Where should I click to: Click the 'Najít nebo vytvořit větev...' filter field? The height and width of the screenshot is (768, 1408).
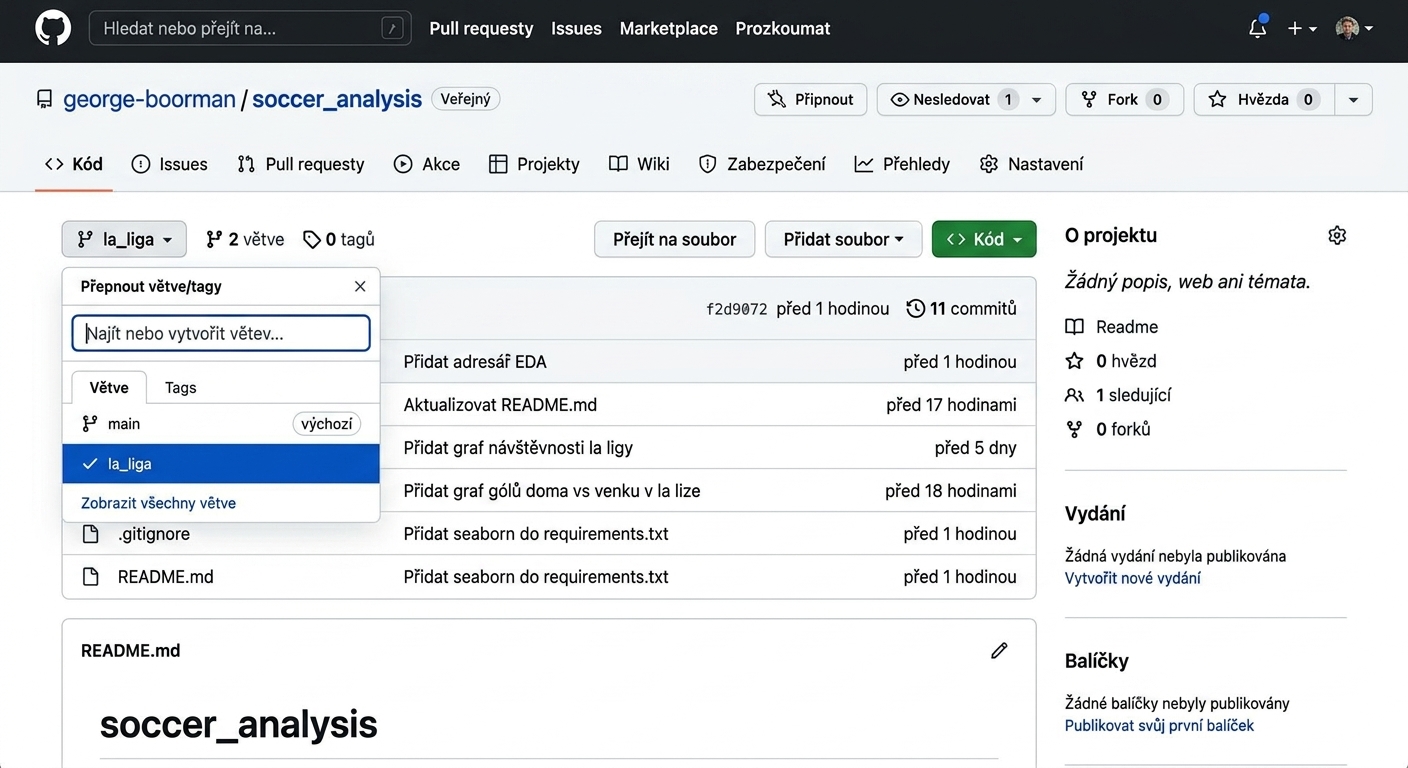[x=221, y=333]
